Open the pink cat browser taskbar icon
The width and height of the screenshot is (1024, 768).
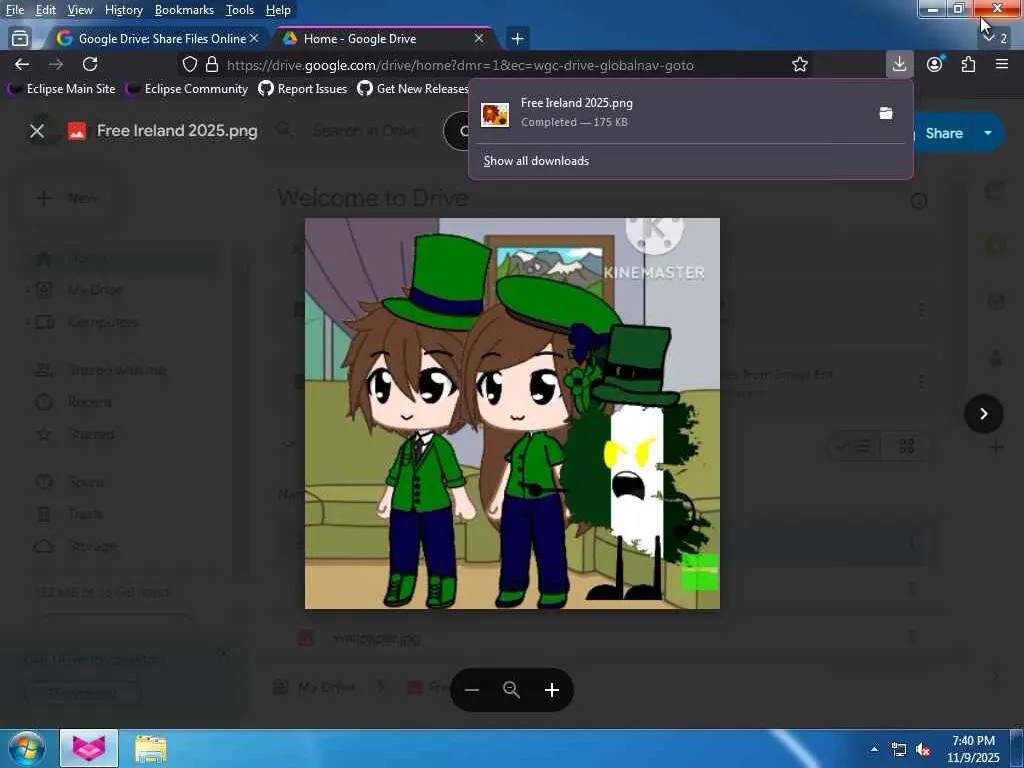click(x=89, y=748)
